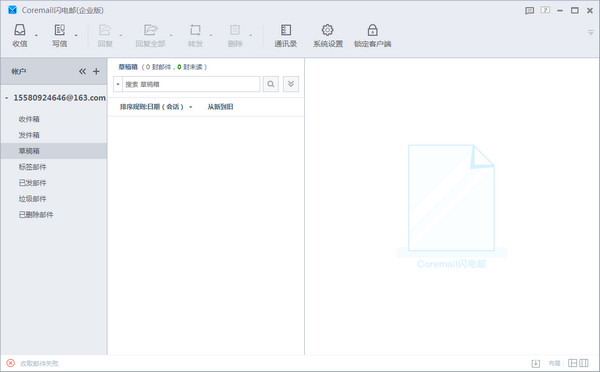The width and height of the screenshot is (600, 372).
Task: Lock client with 锁定客户端 padlock icon
Action: coord(372,30)
